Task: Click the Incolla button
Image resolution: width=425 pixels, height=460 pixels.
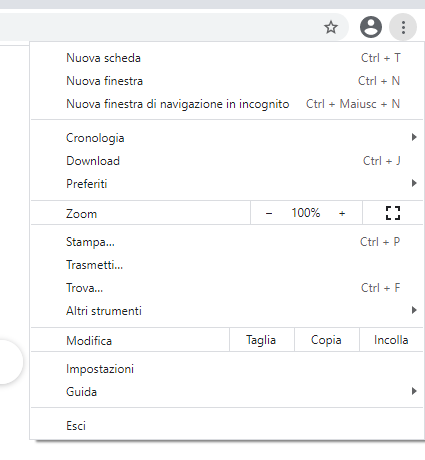Action: pyautogui.click(x=391, y=340)
